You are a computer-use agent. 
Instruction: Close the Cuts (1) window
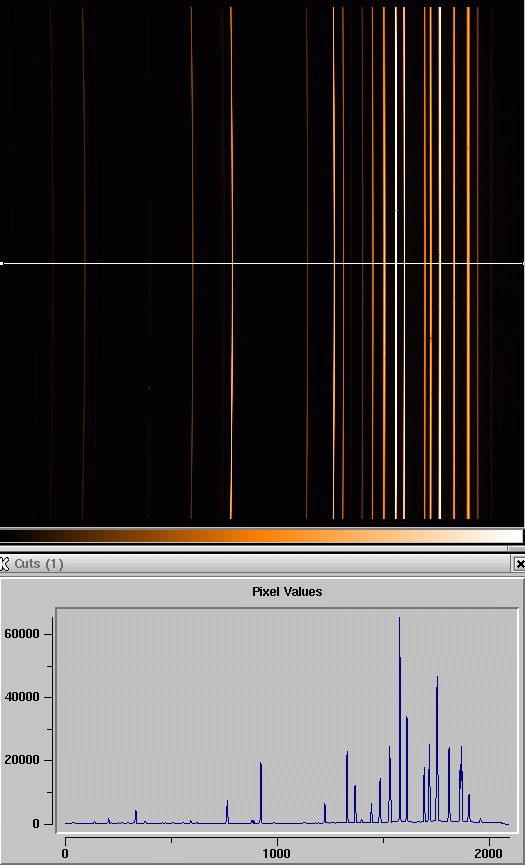519,563
